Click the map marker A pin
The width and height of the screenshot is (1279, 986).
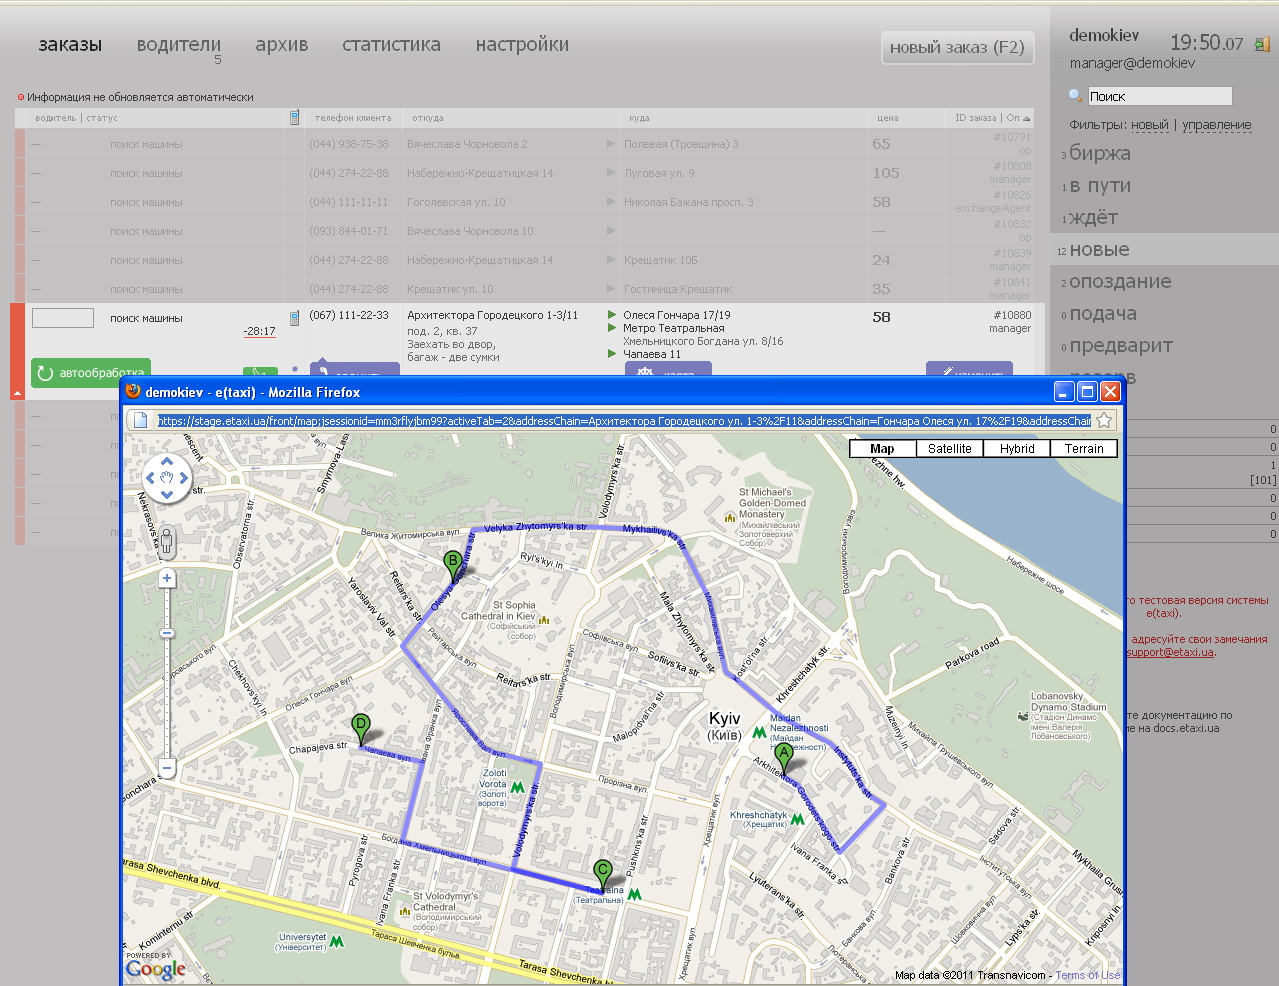pyautogui.click(x=784, y=759)
